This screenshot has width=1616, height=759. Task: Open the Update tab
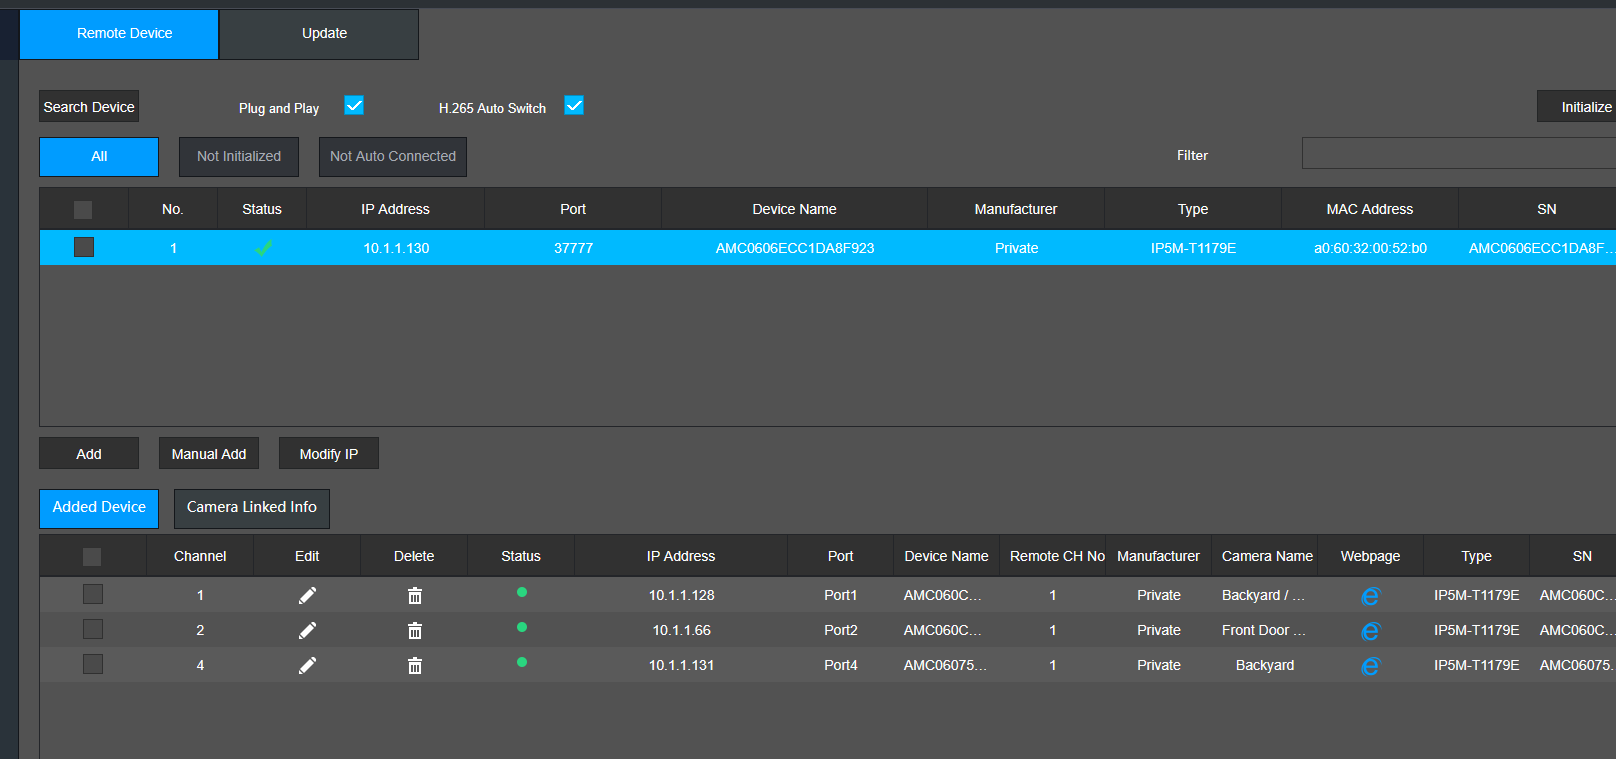(319, 34)
